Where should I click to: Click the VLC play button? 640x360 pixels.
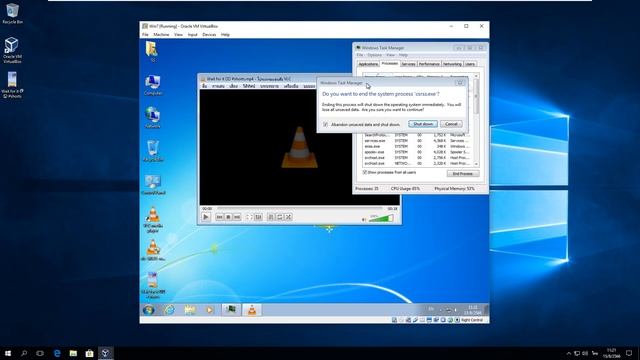pyautogui.click(x=206, y=217)
